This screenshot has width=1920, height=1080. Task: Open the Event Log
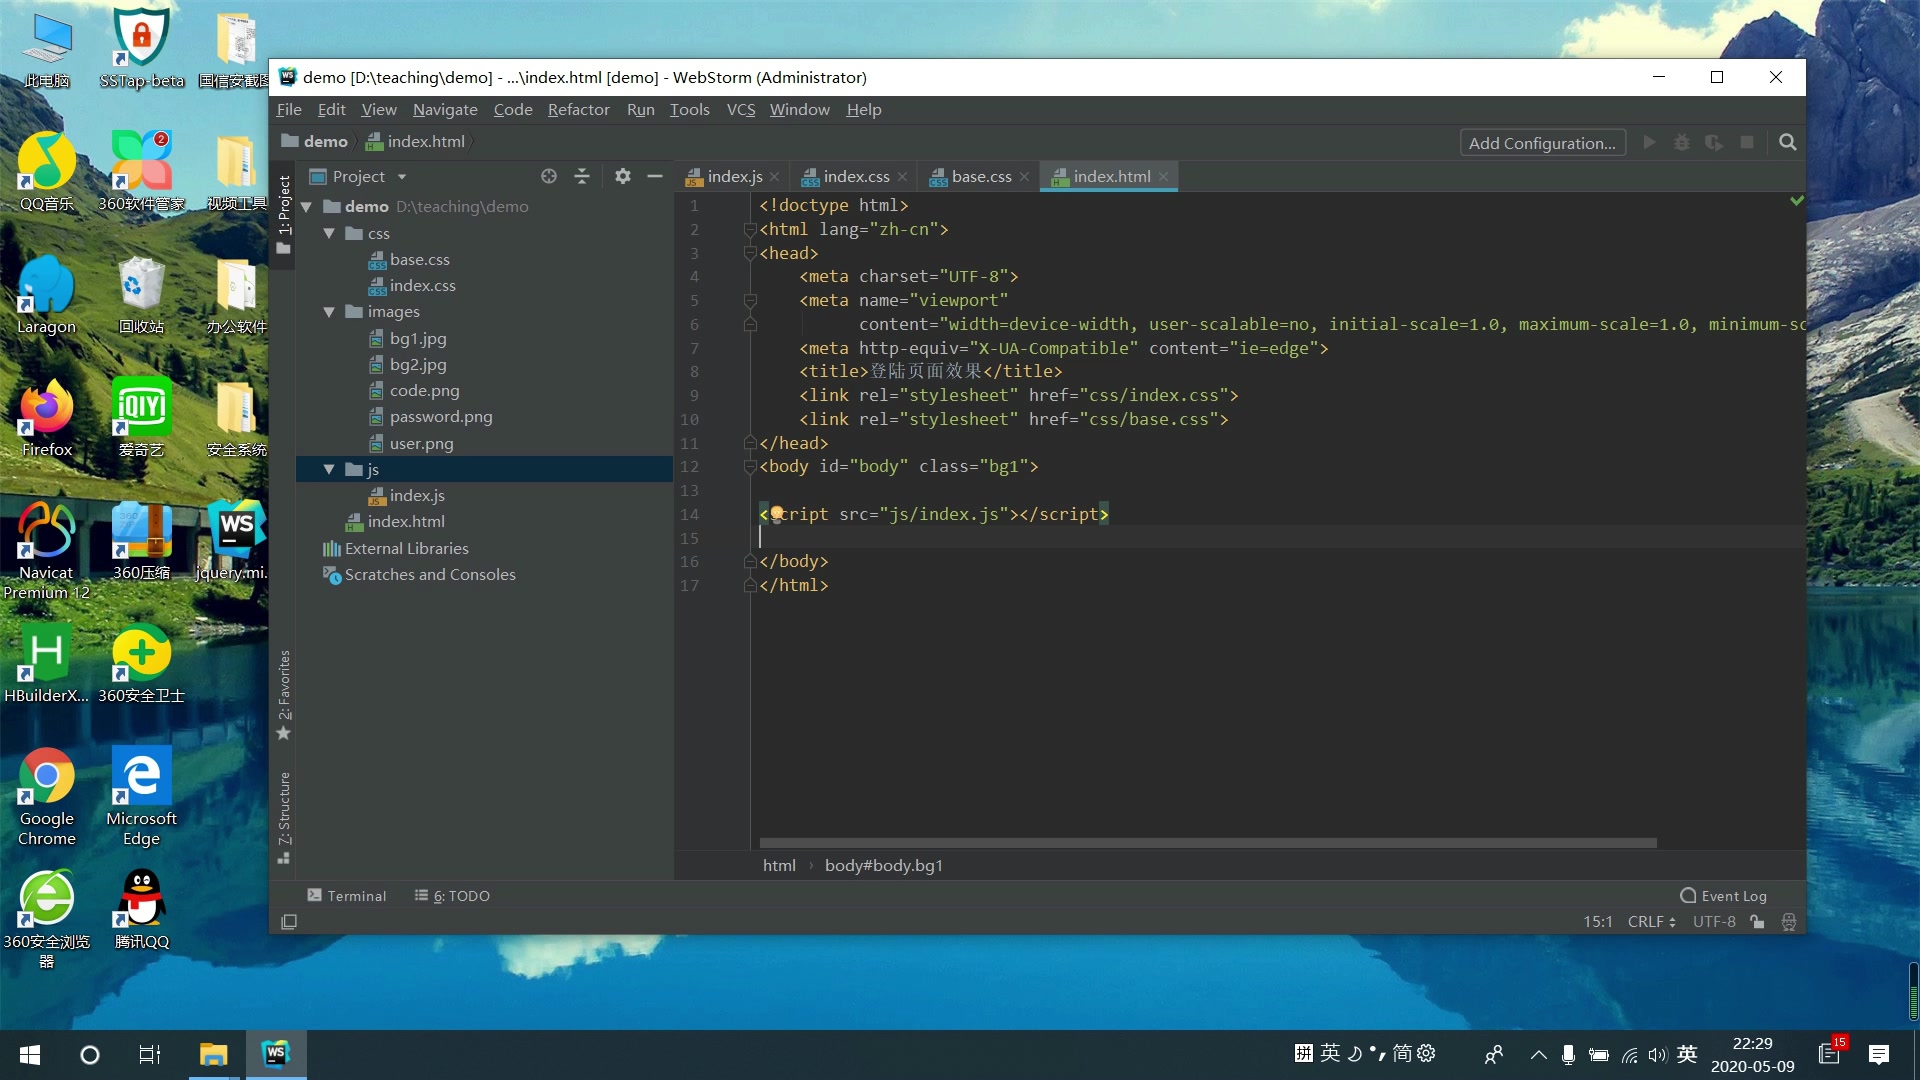[1724, 896]
